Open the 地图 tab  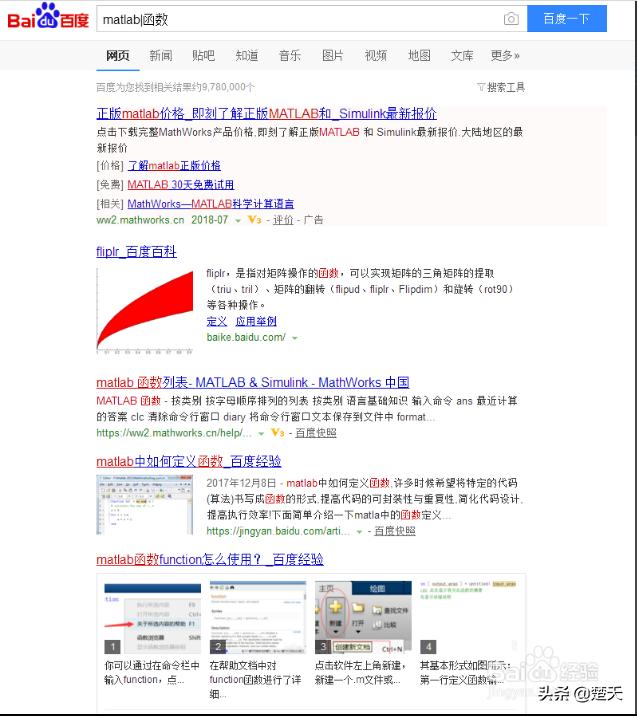coord(419,56)
